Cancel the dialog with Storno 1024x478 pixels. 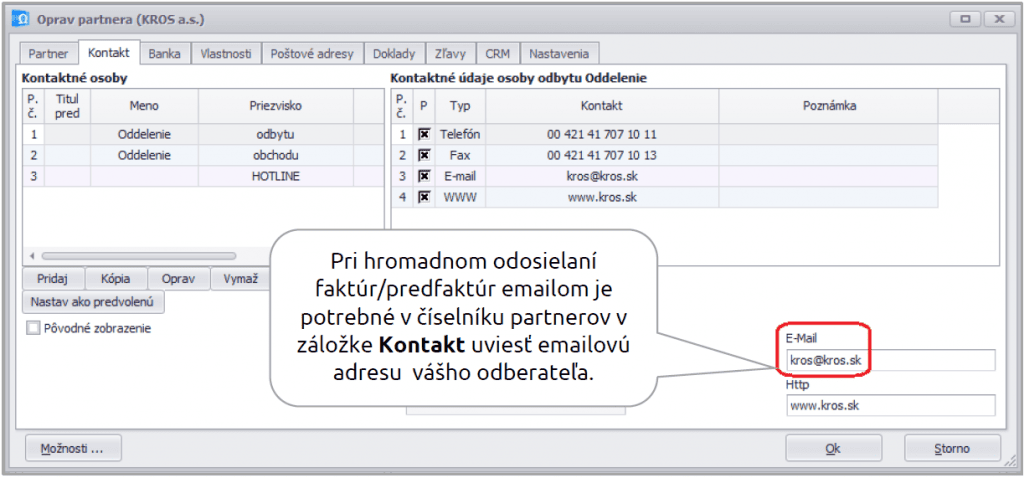[x=952, y=448]
